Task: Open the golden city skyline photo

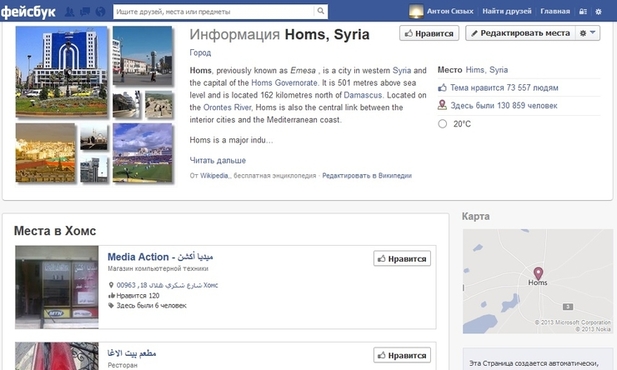Action: (46, 153)
